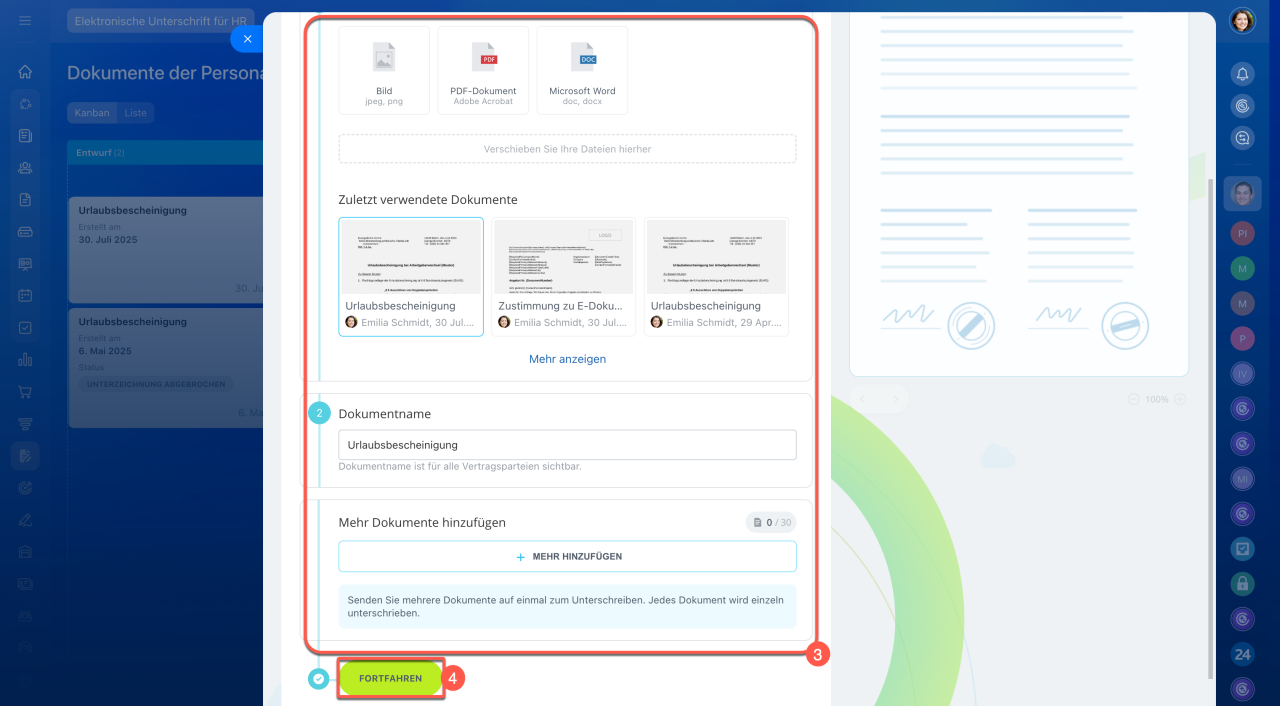Zoom in preview with plus icon

(1180, 399)
